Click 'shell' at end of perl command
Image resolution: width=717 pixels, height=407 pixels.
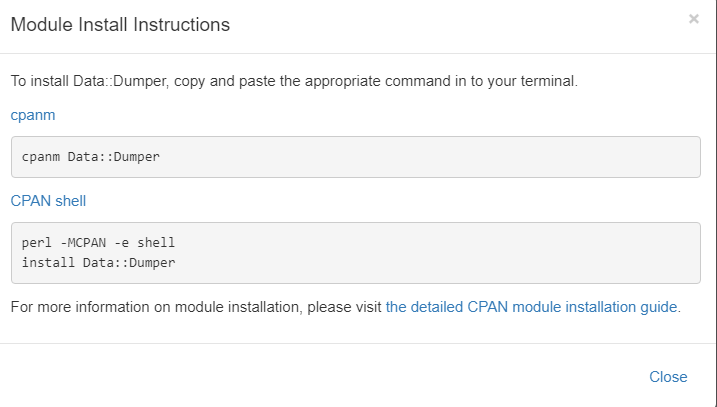click(156, 242)
